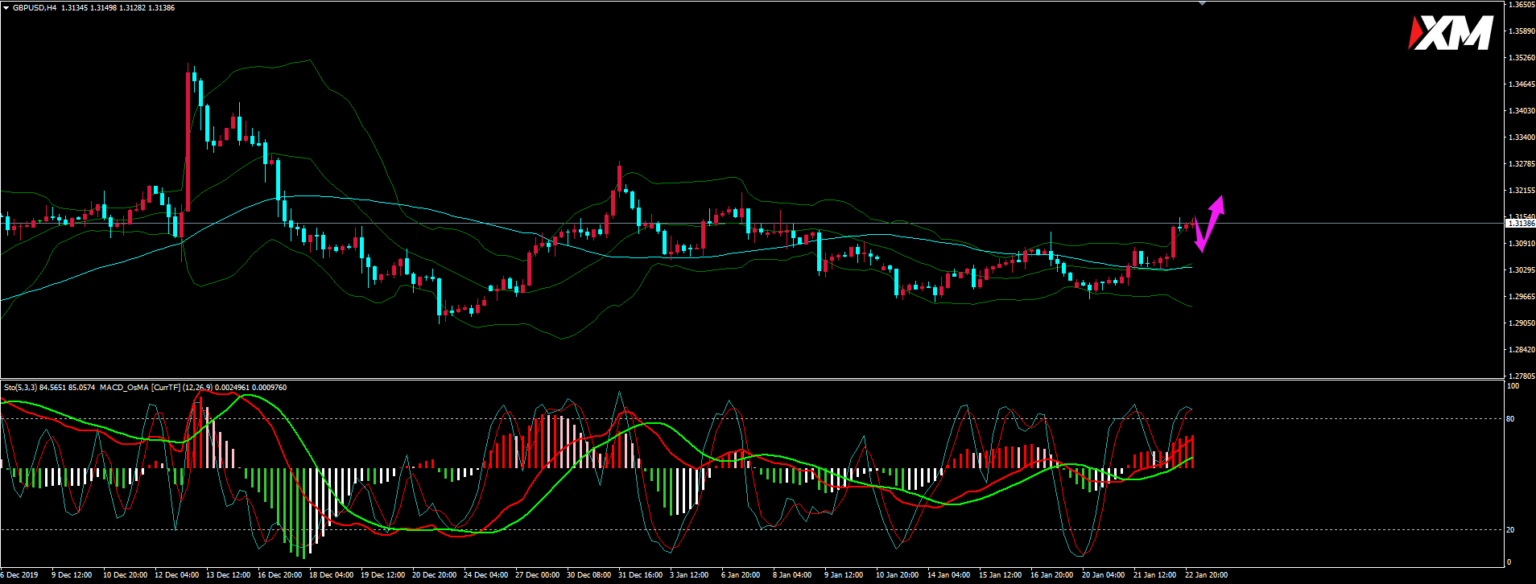Viewport: 1536px width, 584px height.
Task: Click the 80 level on stochastic scale
Action: click(1512, 419)
